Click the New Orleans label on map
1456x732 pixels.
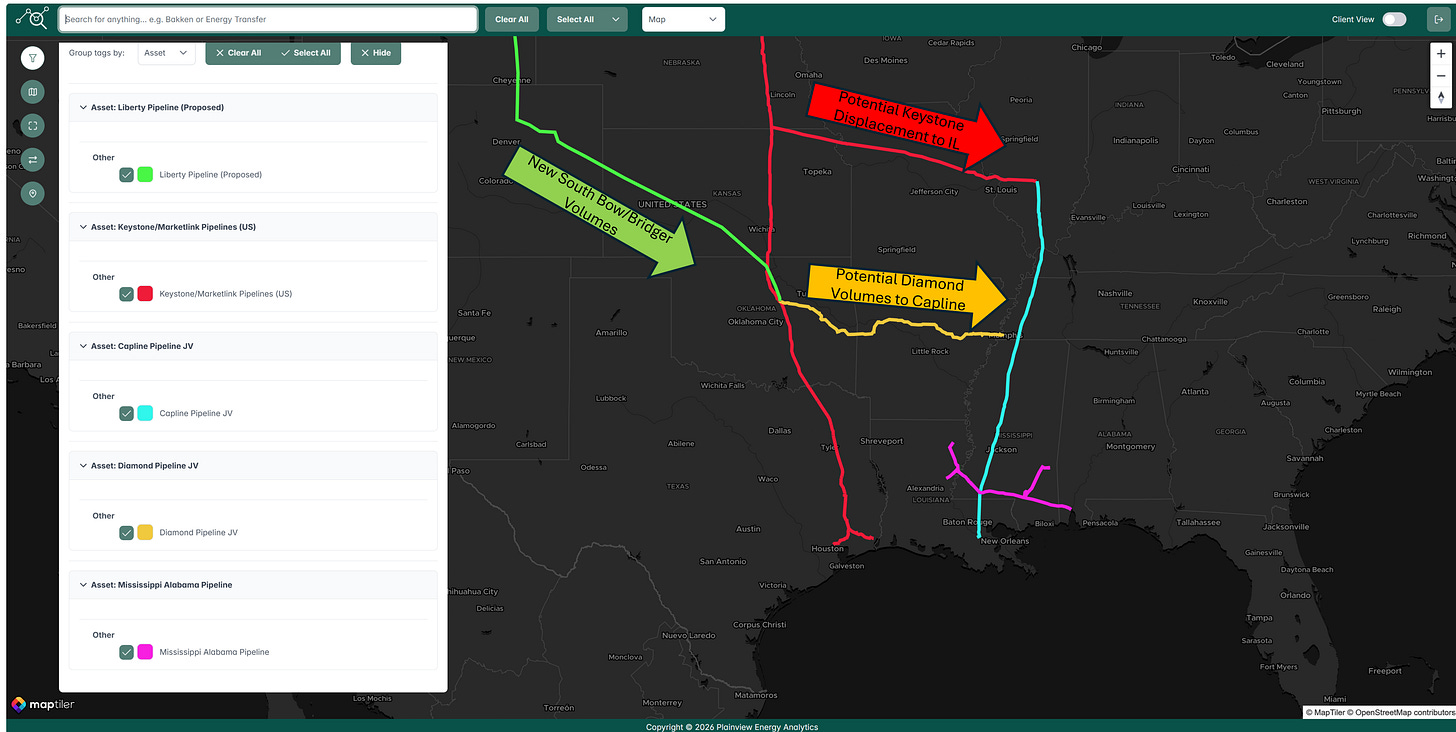[1005, 541]
